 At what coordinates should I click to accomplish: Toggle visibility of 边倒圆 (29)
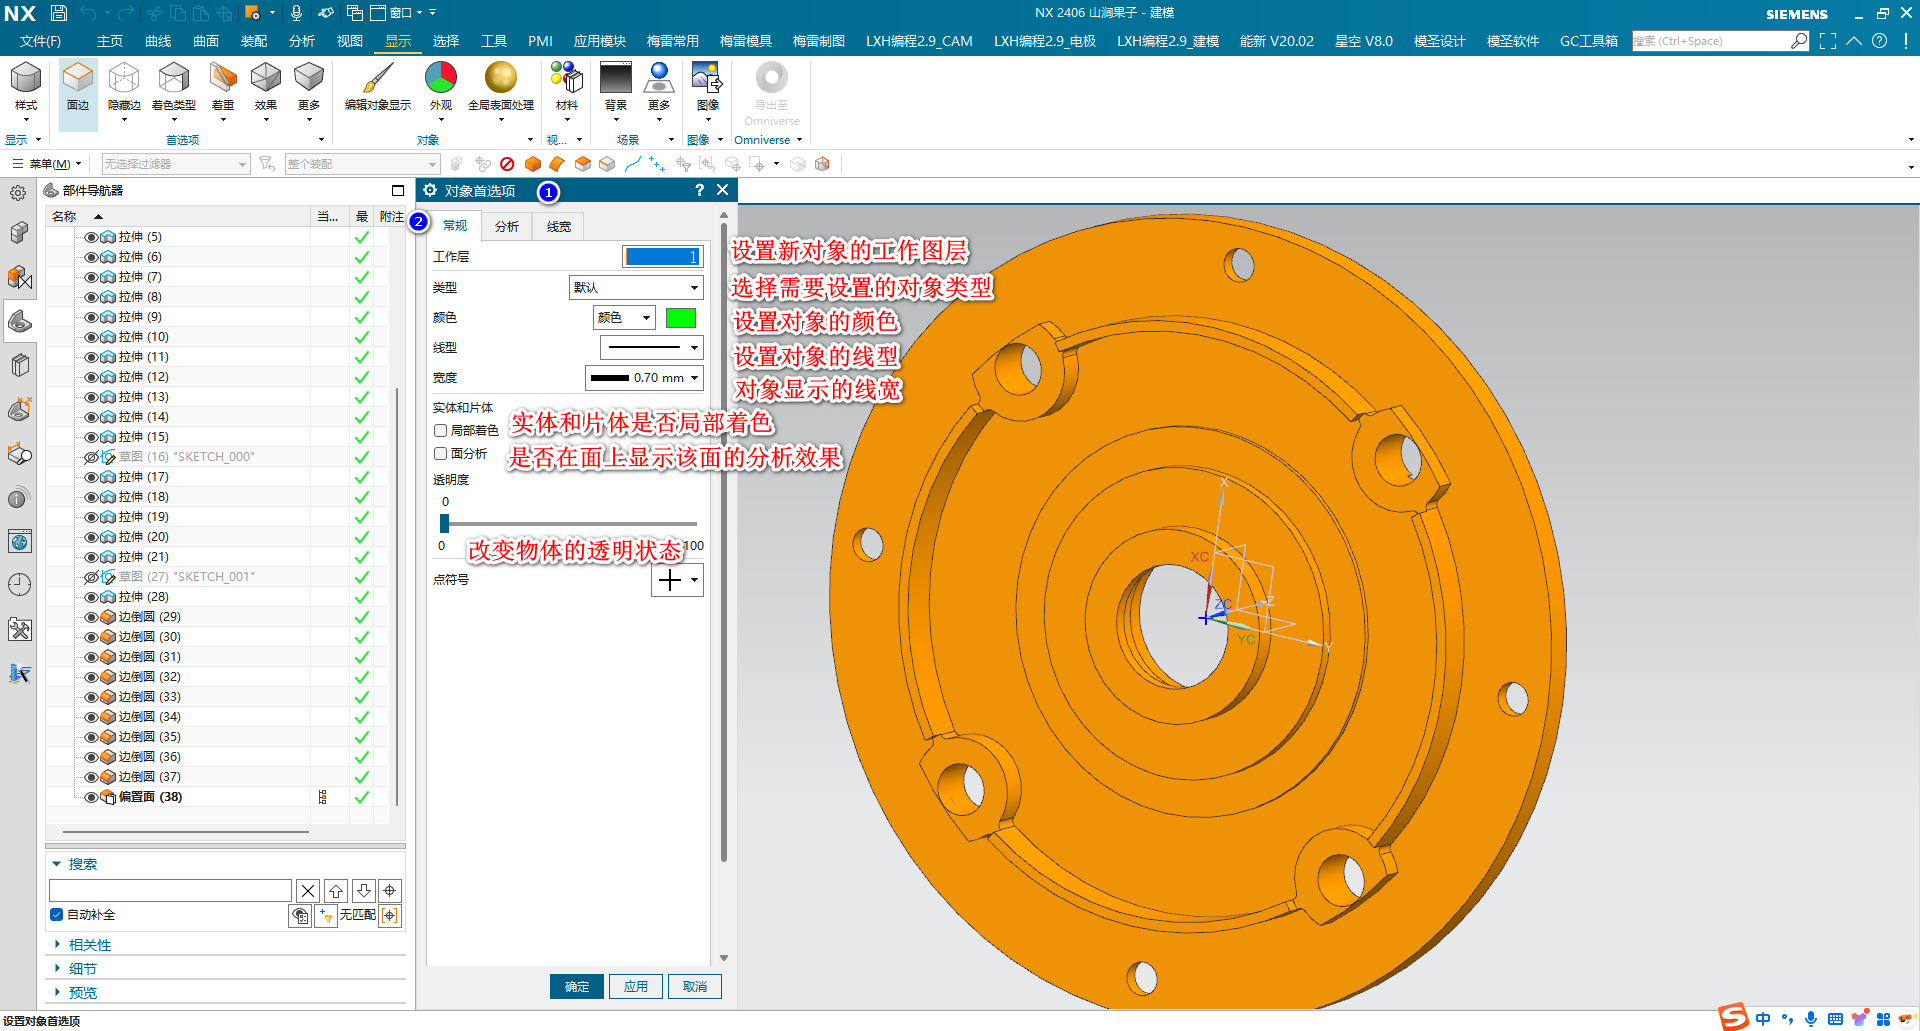point(91,617)
